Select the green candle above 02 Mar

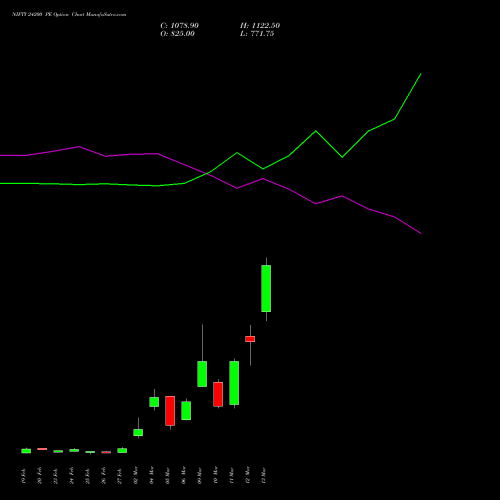(138, 432)
